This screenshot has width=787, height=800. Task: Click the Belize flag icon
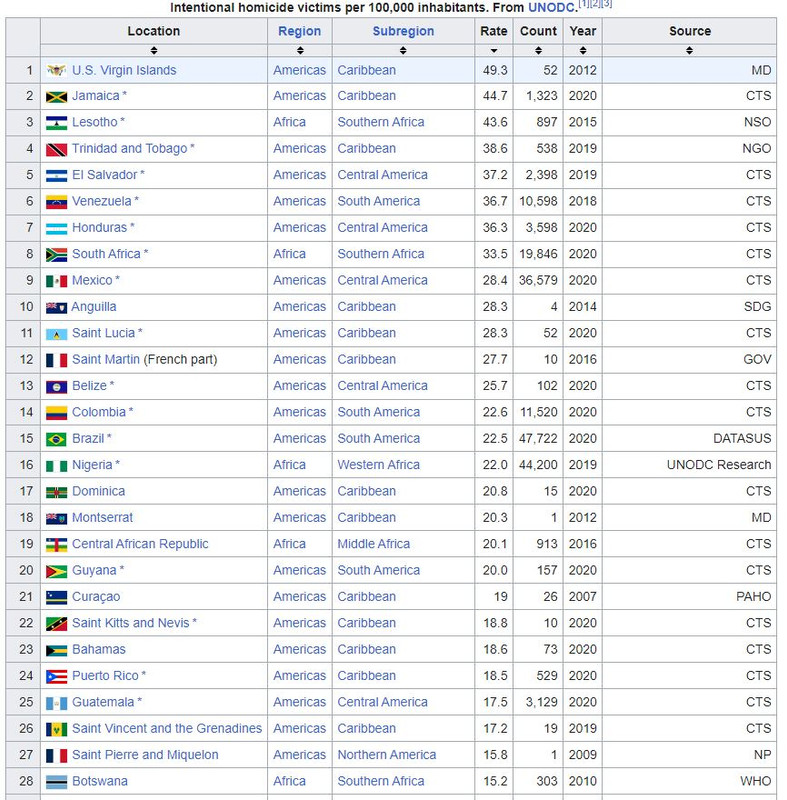click(56, 387)
